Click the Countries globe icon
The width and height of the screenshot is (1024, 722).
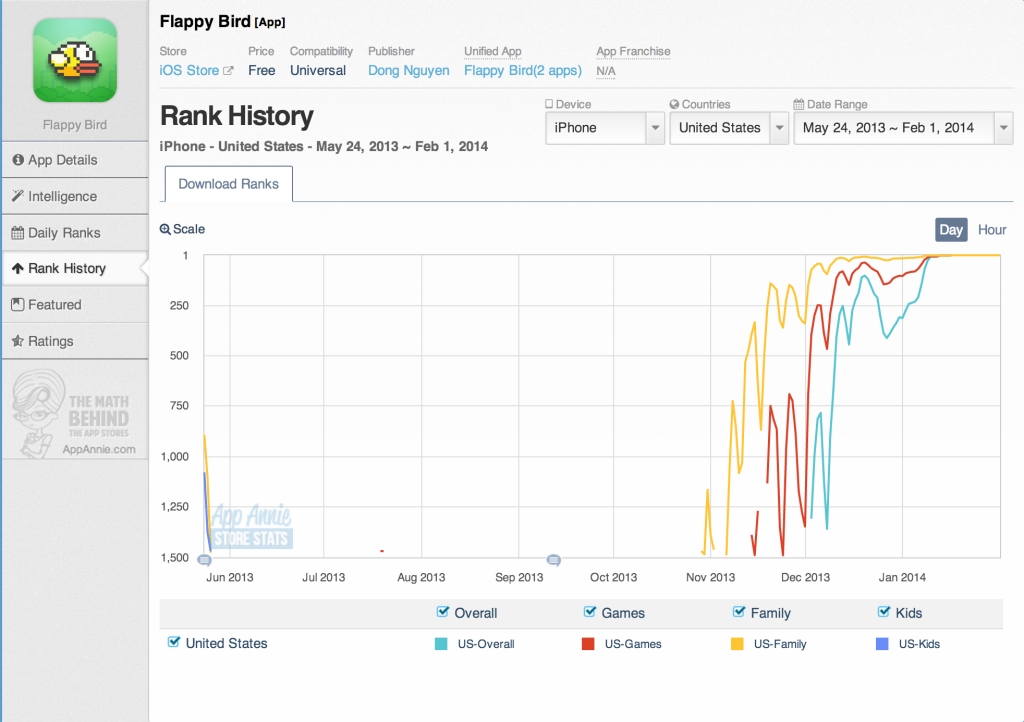point(675,104)
